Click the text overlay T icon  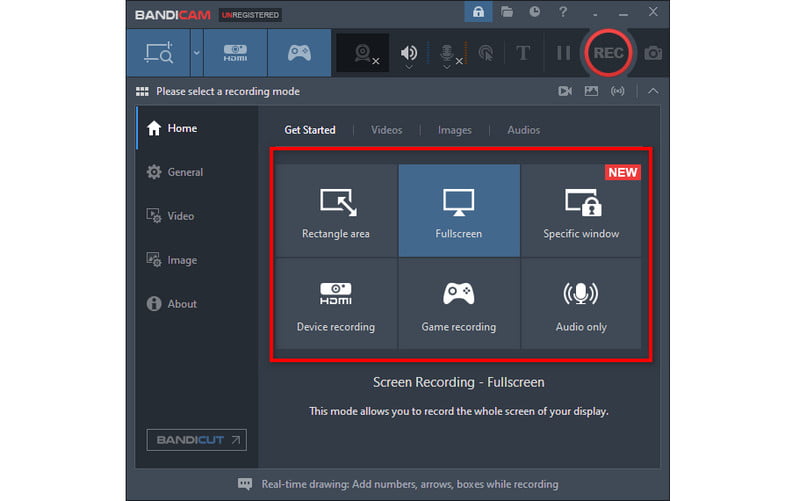coord(523,54)
